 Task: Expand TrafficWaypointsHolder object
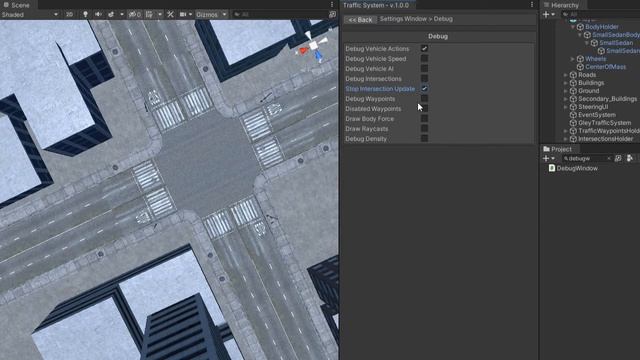coord(566,131)
